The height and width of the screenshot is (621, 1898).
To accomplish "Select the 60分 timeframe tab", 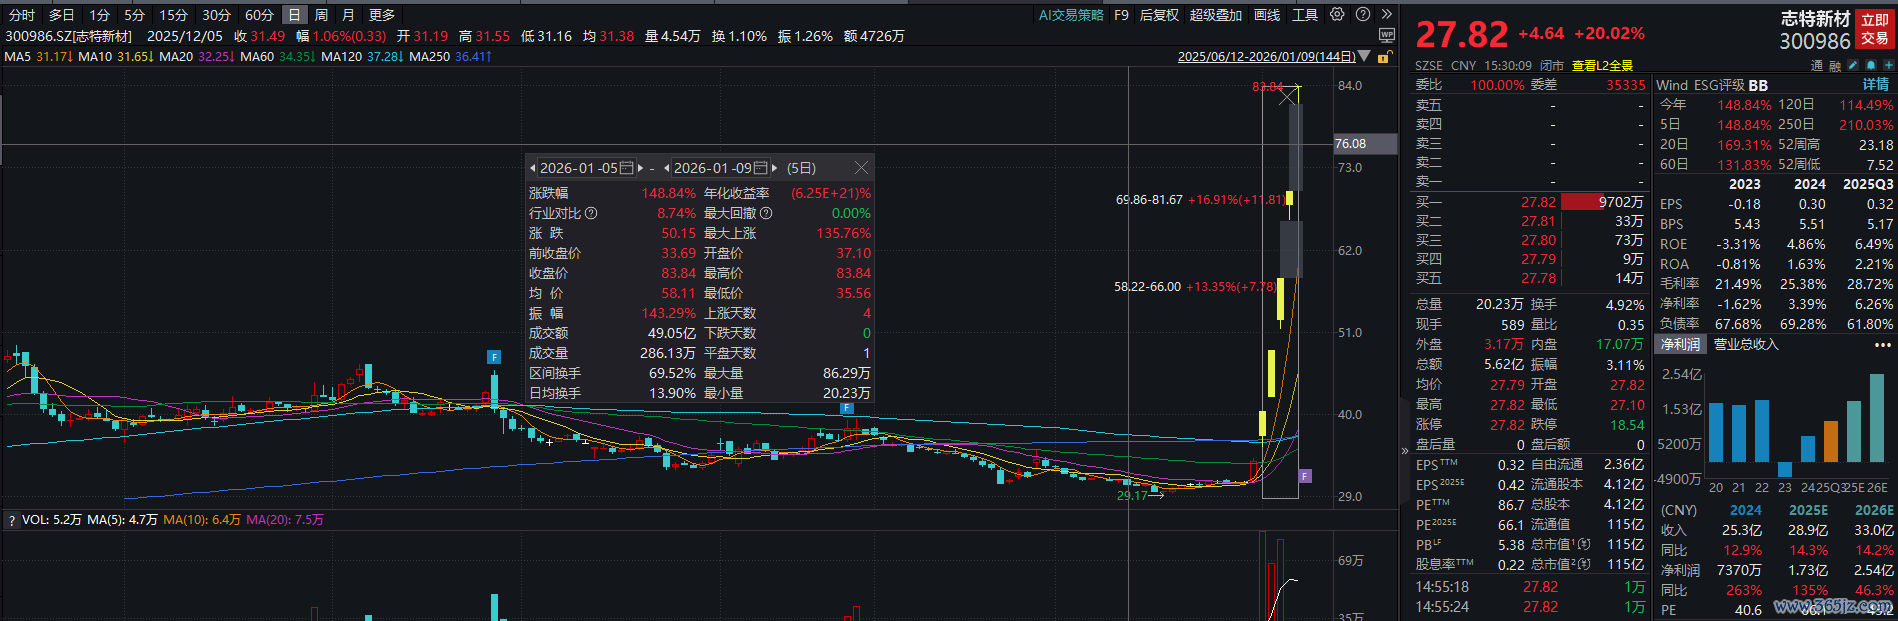I will pos(259,15).
